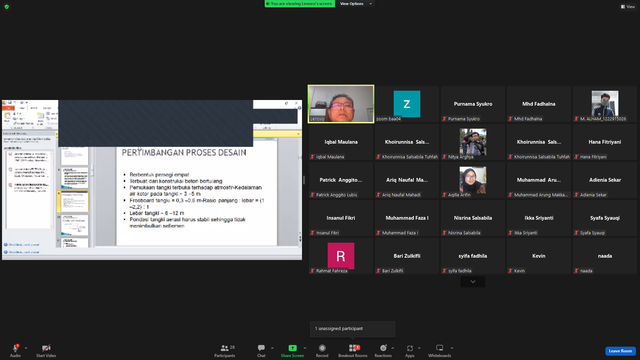The height and width of the screenshot is (360, 640).
Task: Click the slide title 'PERTIMBANGAN PROSES DESAIN'
Action: point(184,153)
